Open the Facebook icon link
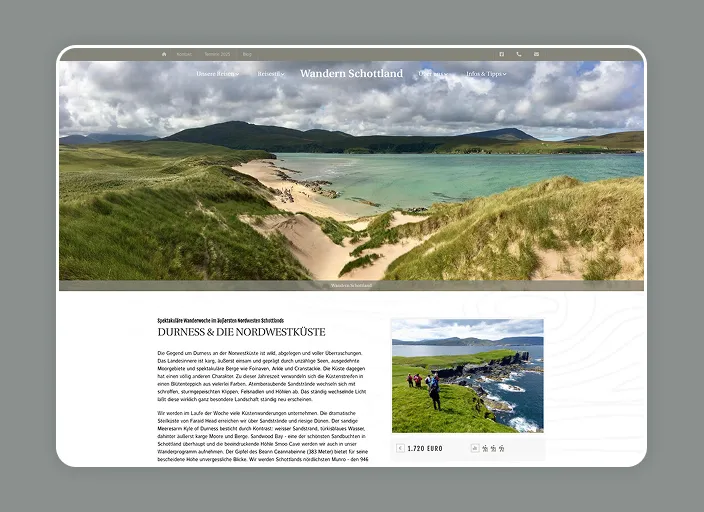The width and height of the screenshot is (704, 512). (x=502, y=54)
